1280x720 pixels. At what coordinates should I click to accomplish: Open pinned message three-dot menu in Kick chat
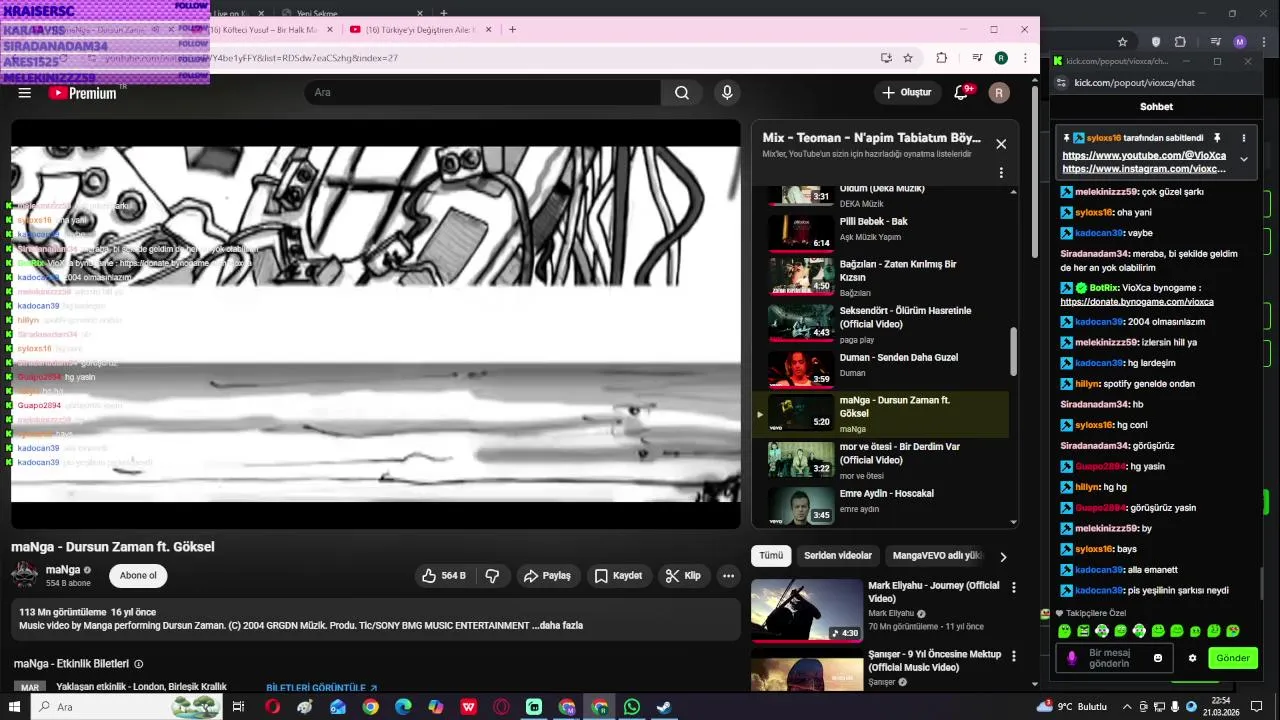pos(1244,138)
